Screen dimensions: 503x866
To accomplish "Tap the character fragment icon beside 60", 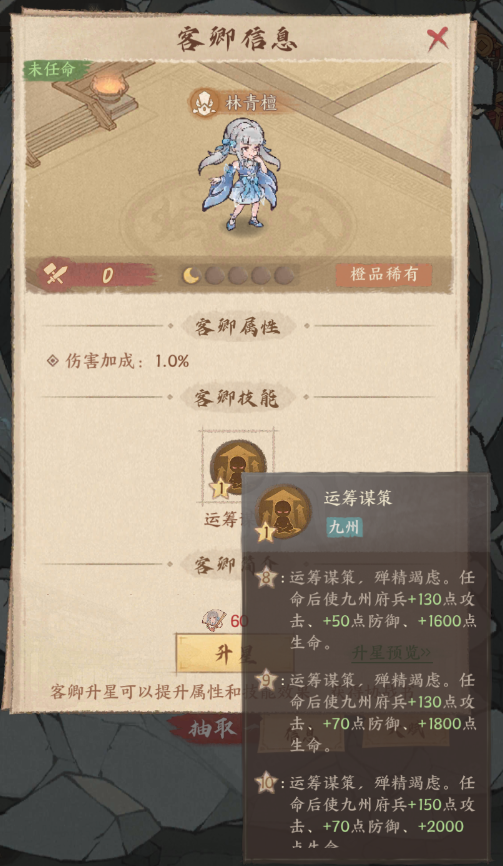I will click(214, 620).
